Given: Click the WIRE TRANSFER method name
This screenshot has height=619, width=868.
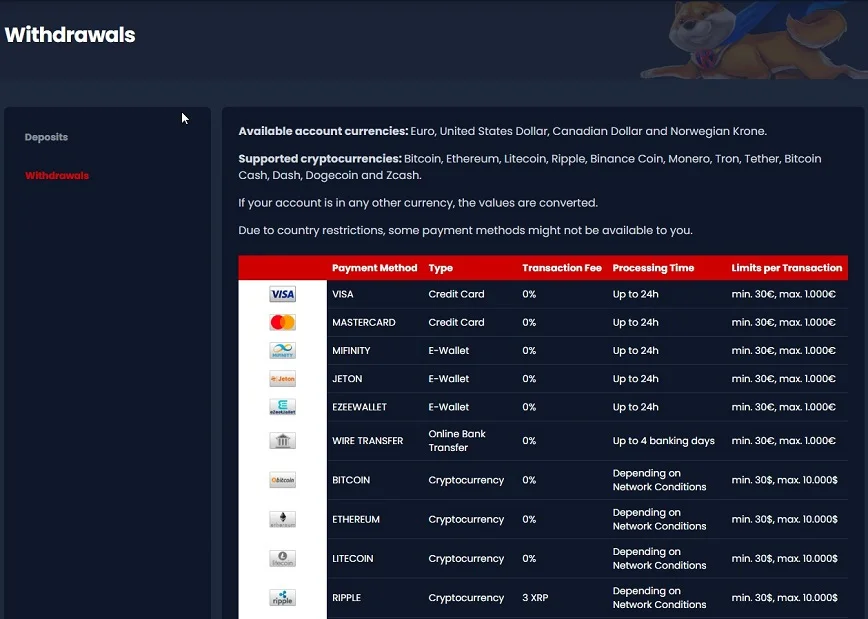Looking at the screenshot, I should pyautogui.click(x=368, y=441).
